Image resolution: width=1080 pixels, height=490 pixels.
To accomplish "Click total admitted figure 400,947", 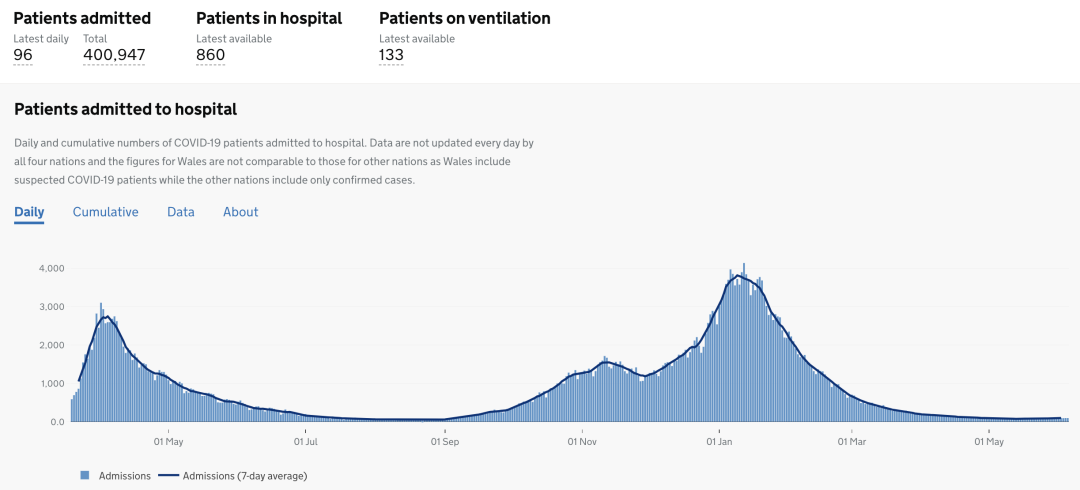I will coord(114,55).
